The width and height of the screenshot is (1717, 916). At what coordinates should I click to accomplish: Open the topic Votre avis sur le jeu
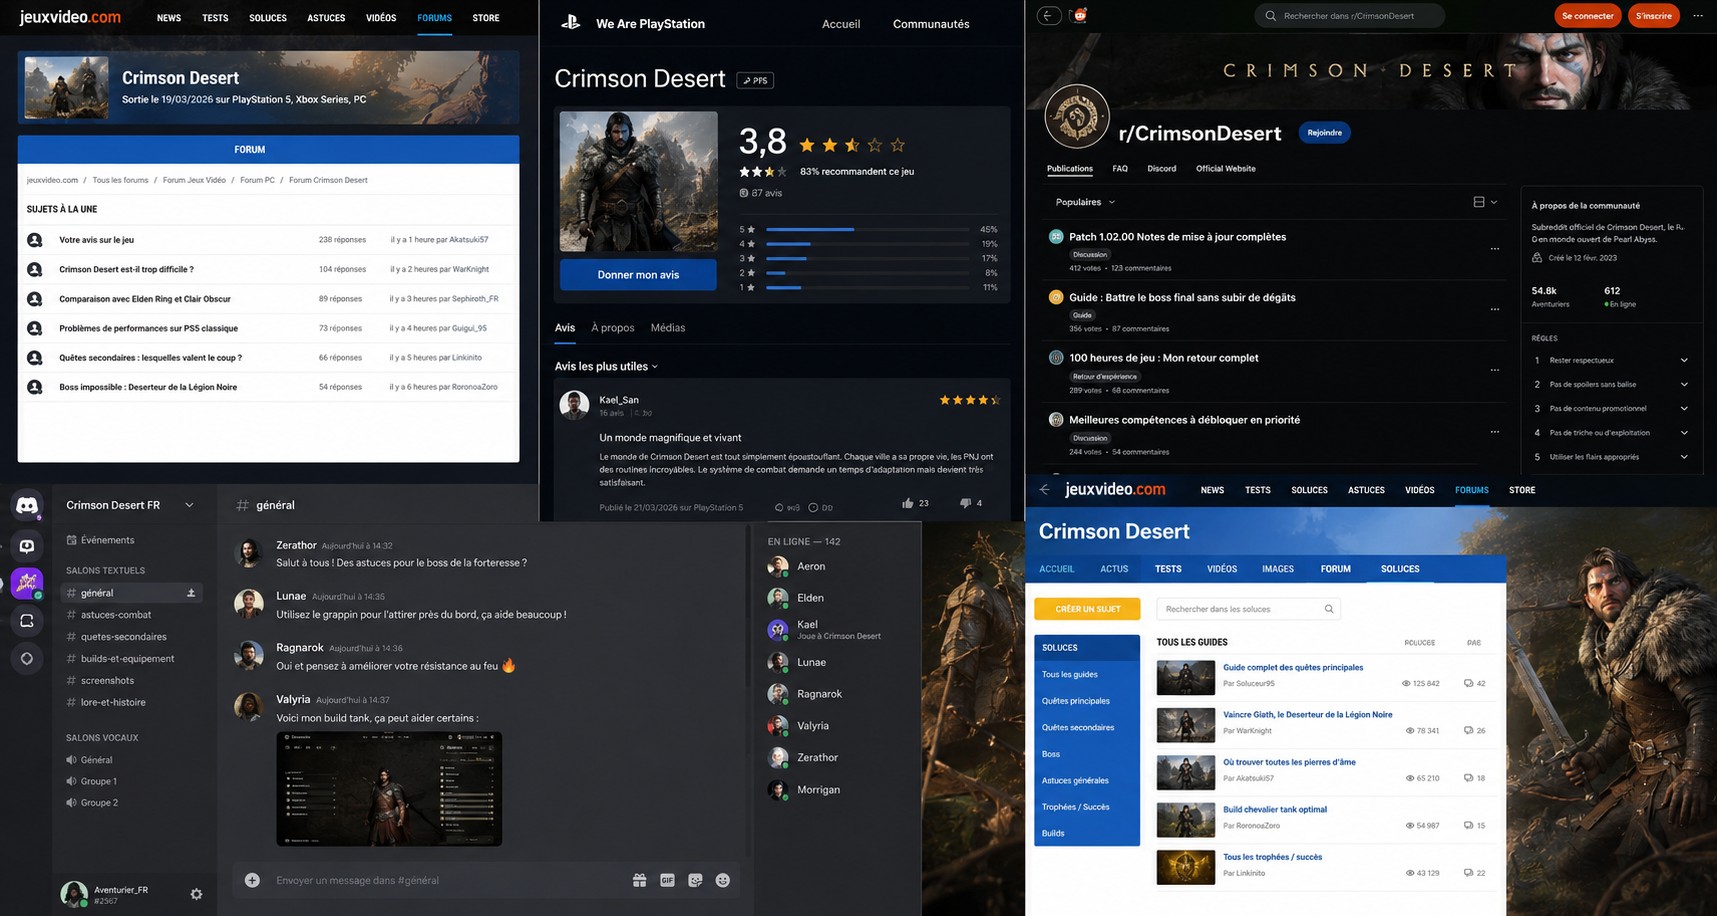pyautogui.click(x=96, y=240)
